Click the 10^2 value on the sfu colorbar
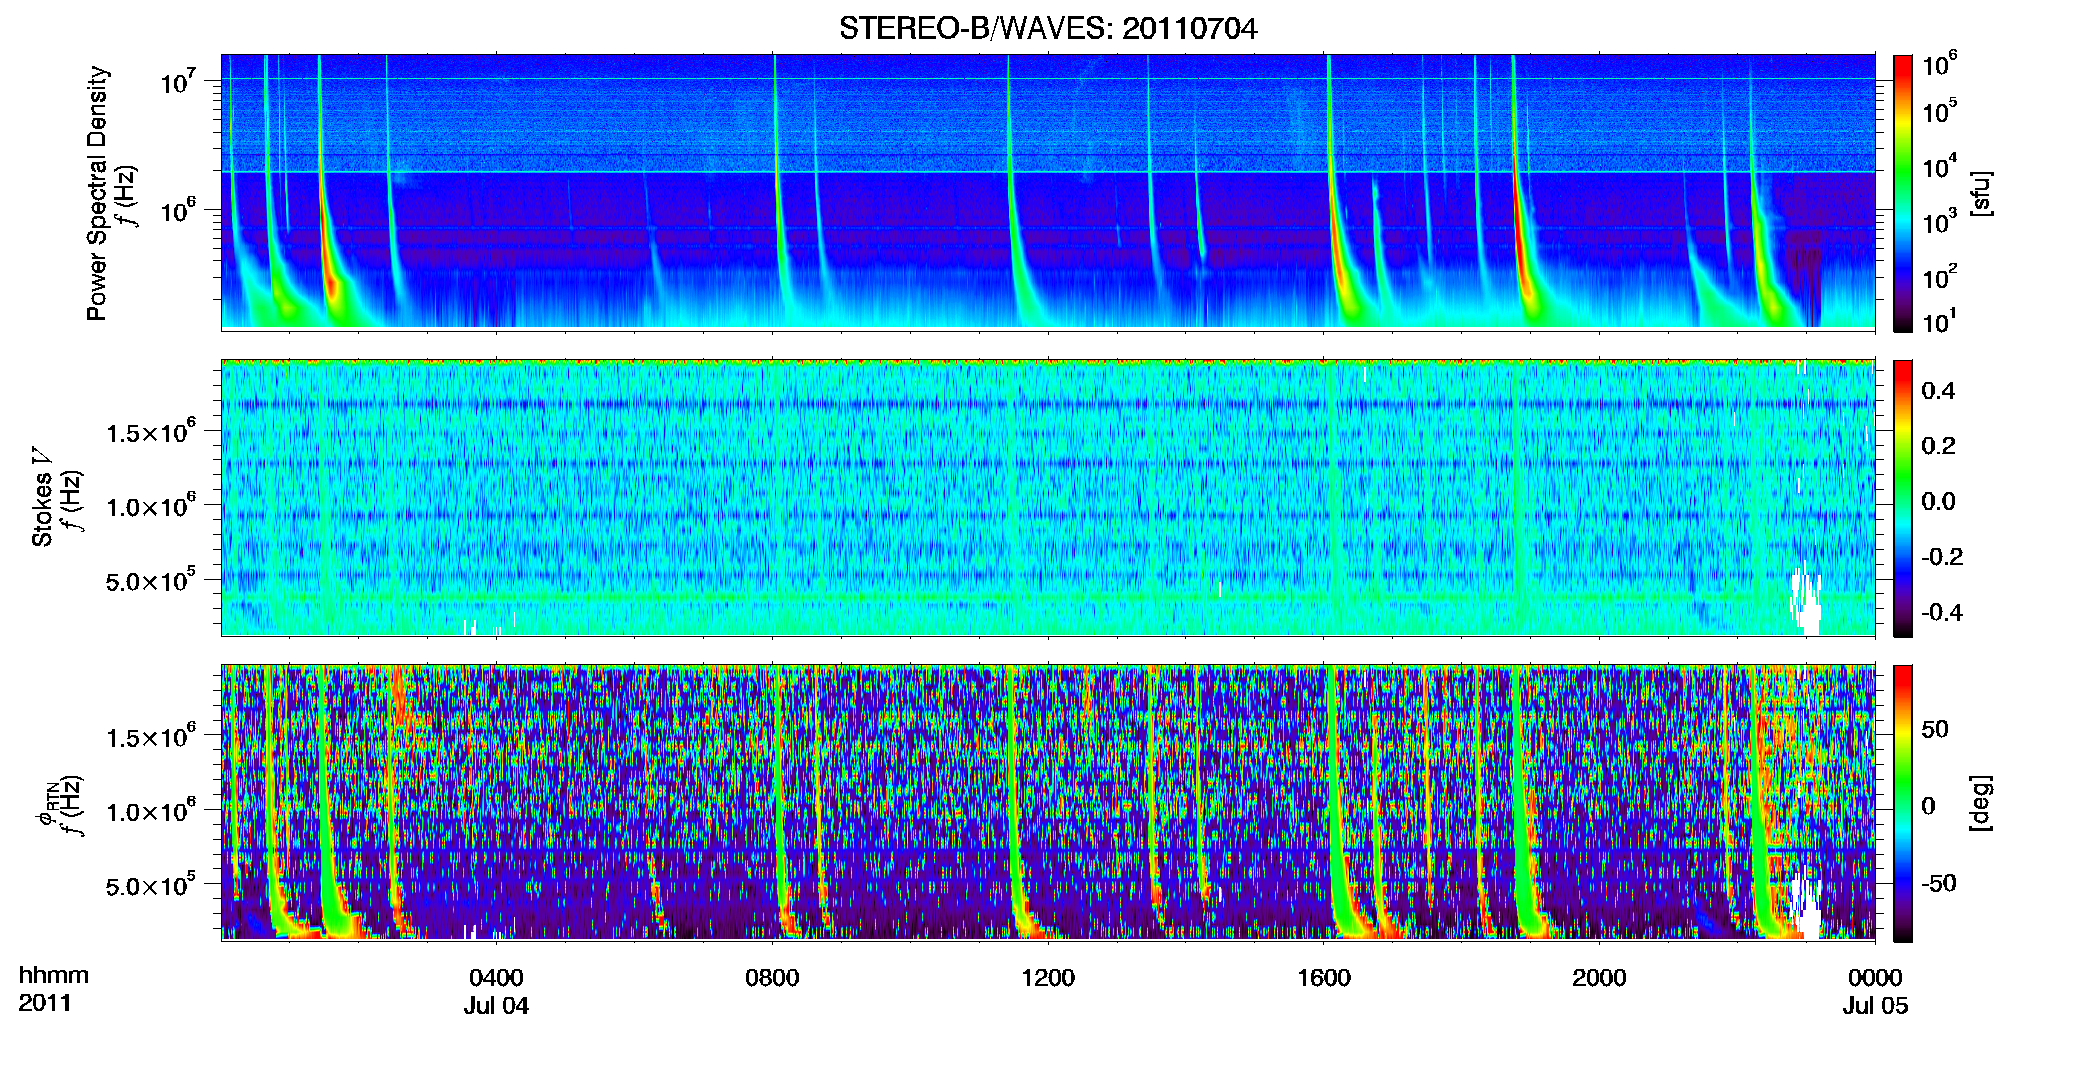The width and height of the screenshot is (2096, 1080). tap(1940, 276)
